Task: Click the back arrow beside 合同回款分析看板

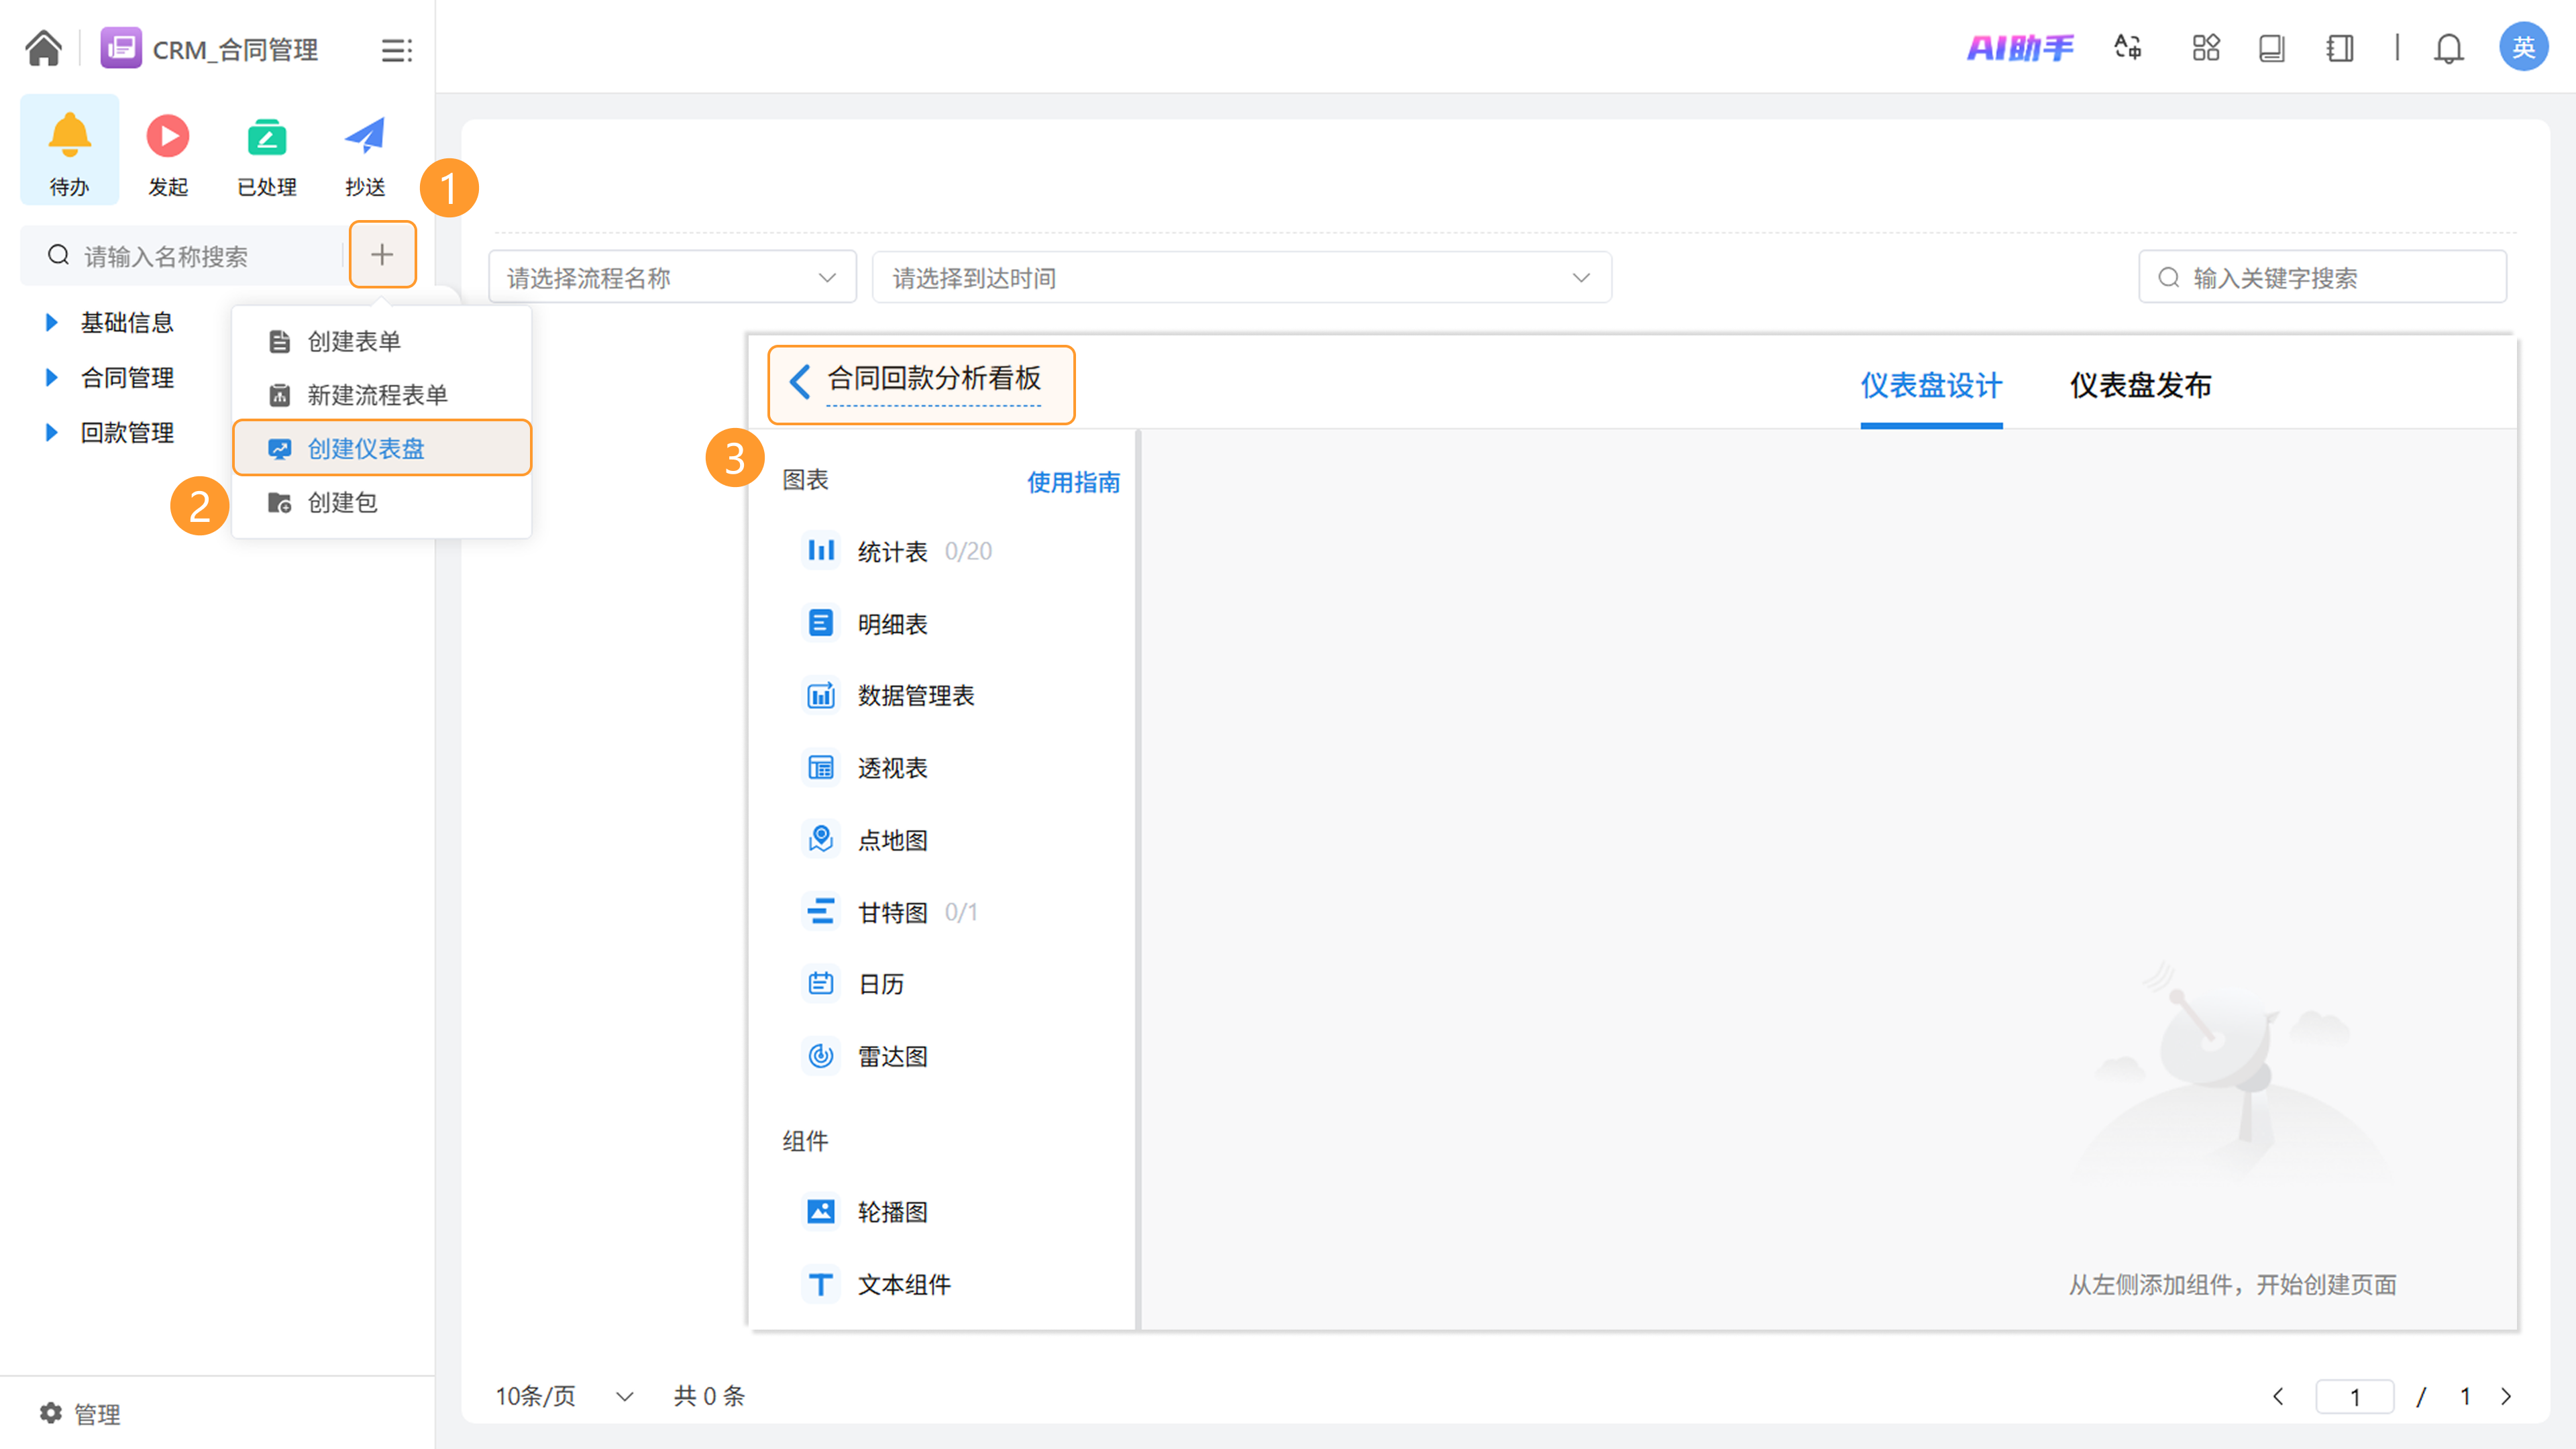Action: click(799, 381)
